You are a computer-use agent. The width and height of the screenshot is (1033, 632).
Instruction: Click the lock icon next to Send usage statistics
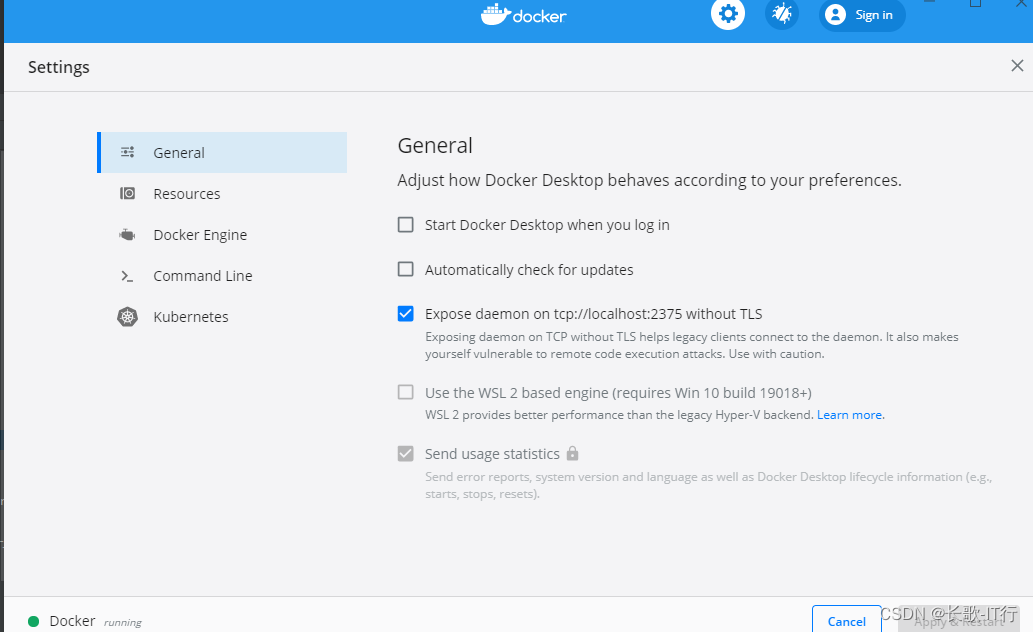pos(572,453)
